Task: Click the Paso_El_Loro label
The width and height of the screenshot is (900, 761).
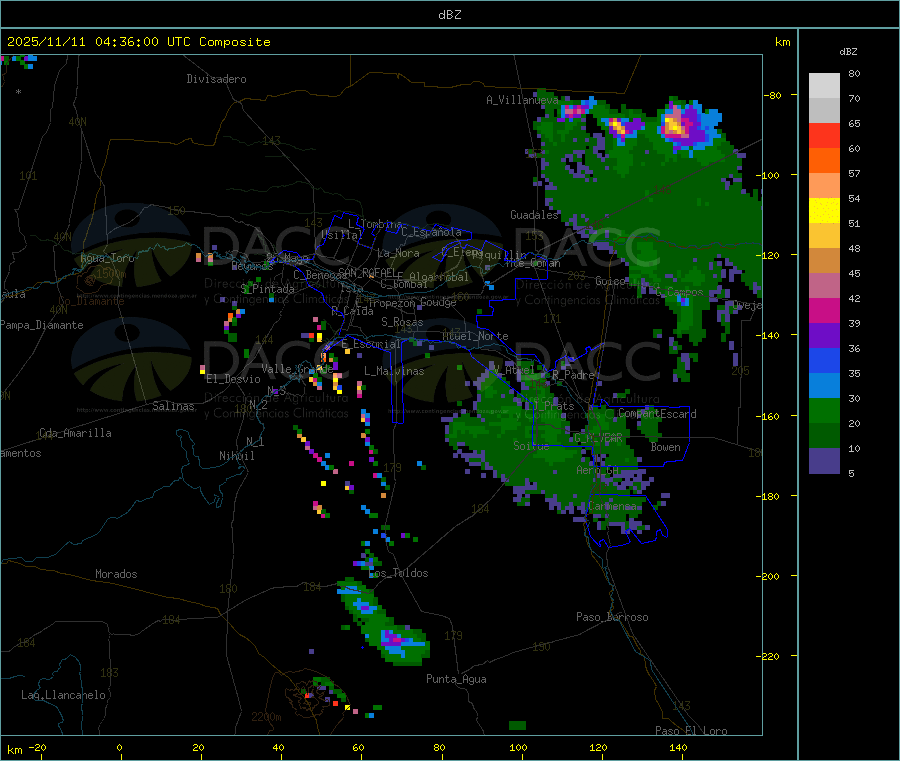Action: point(691,731)
